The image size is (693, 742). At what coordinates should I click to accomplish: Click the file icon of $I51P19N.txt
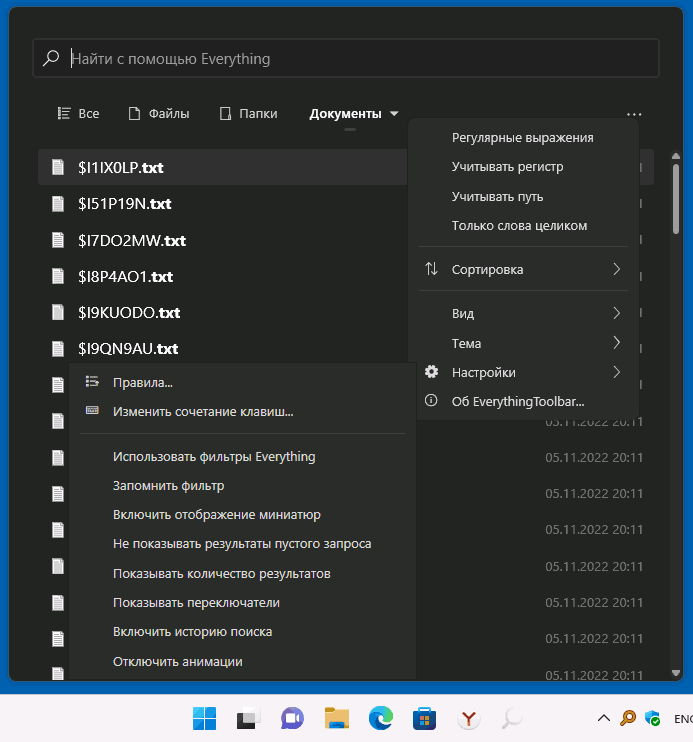tap(58, 203)
